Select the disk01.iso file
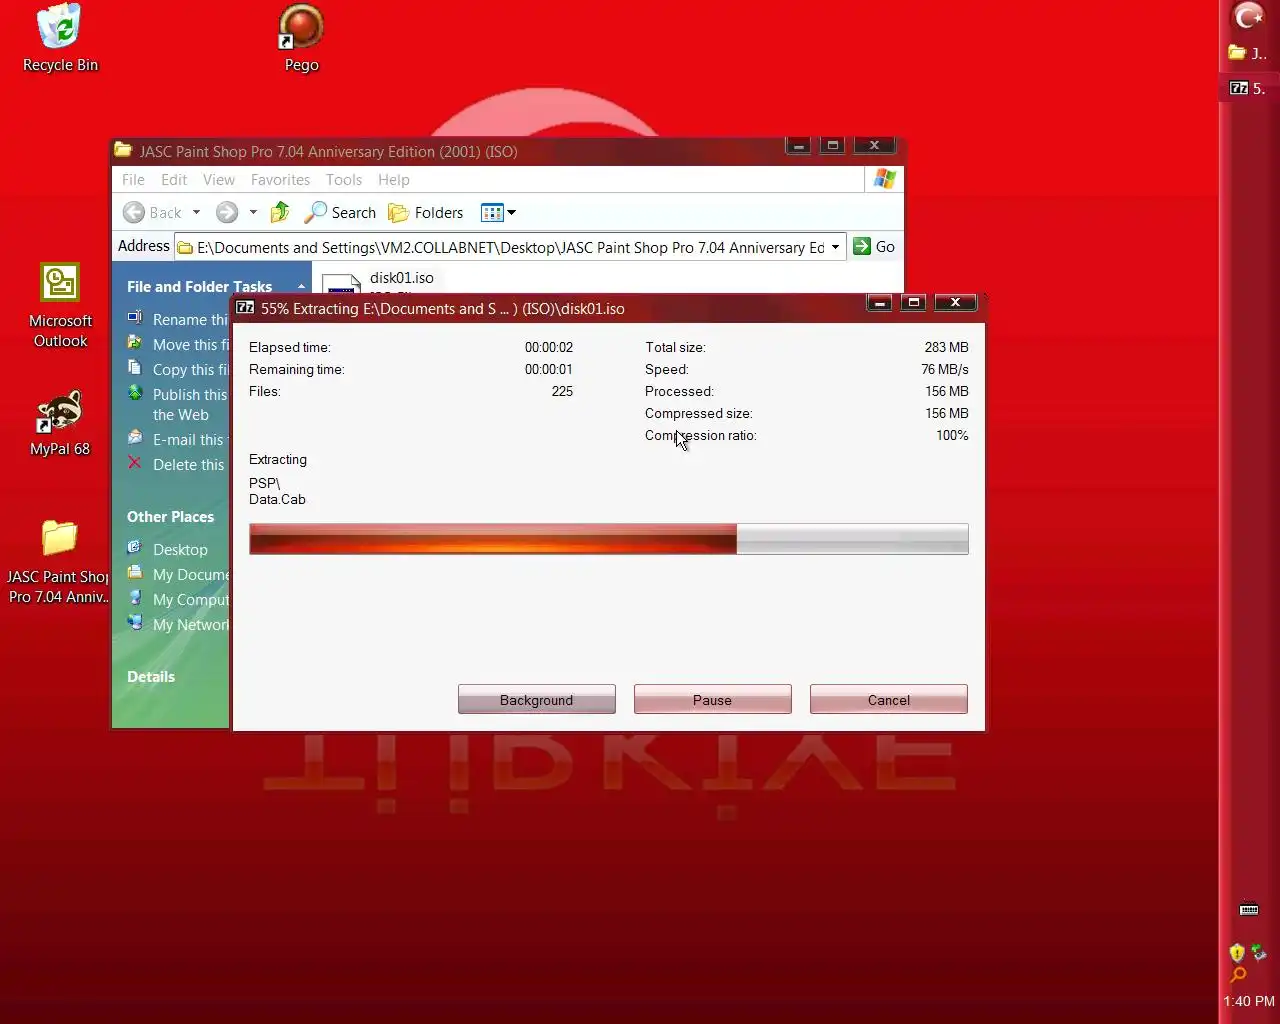 tap(401, 278)
